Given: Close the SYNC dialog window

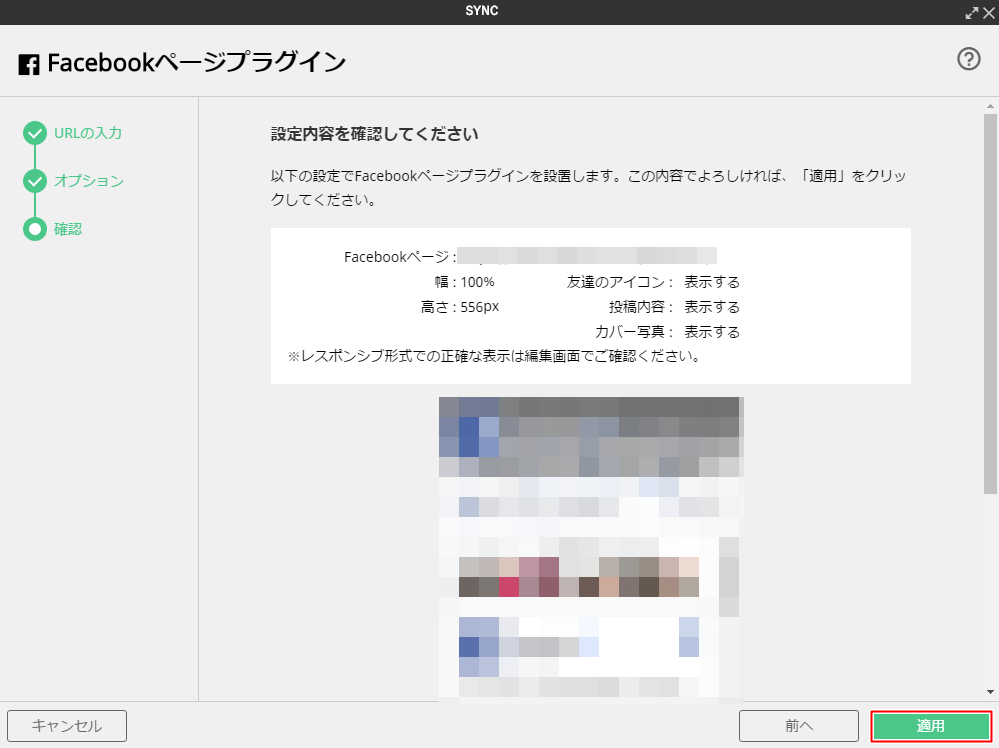Looking at the screenshot, I should click(x=989, y=13).
